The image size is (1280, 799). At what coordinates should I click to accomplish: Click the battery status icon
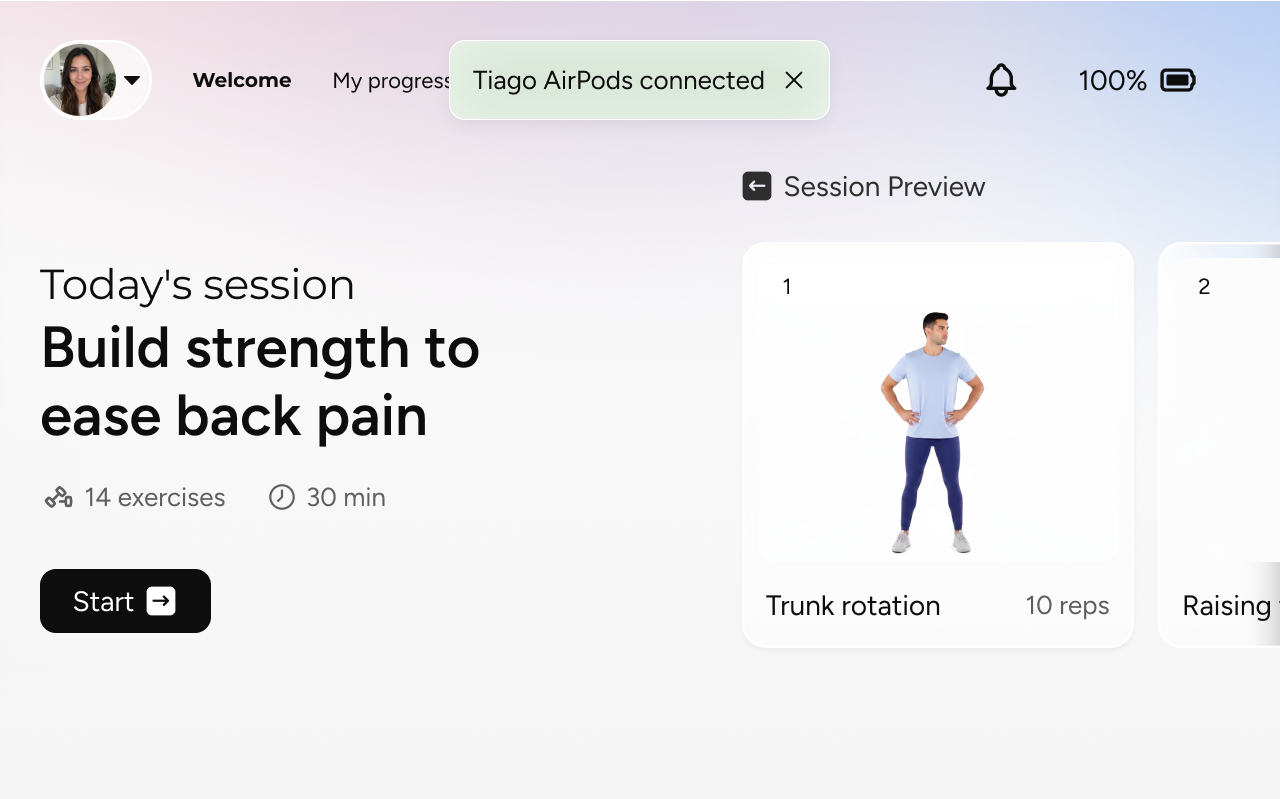(1178, 80)
